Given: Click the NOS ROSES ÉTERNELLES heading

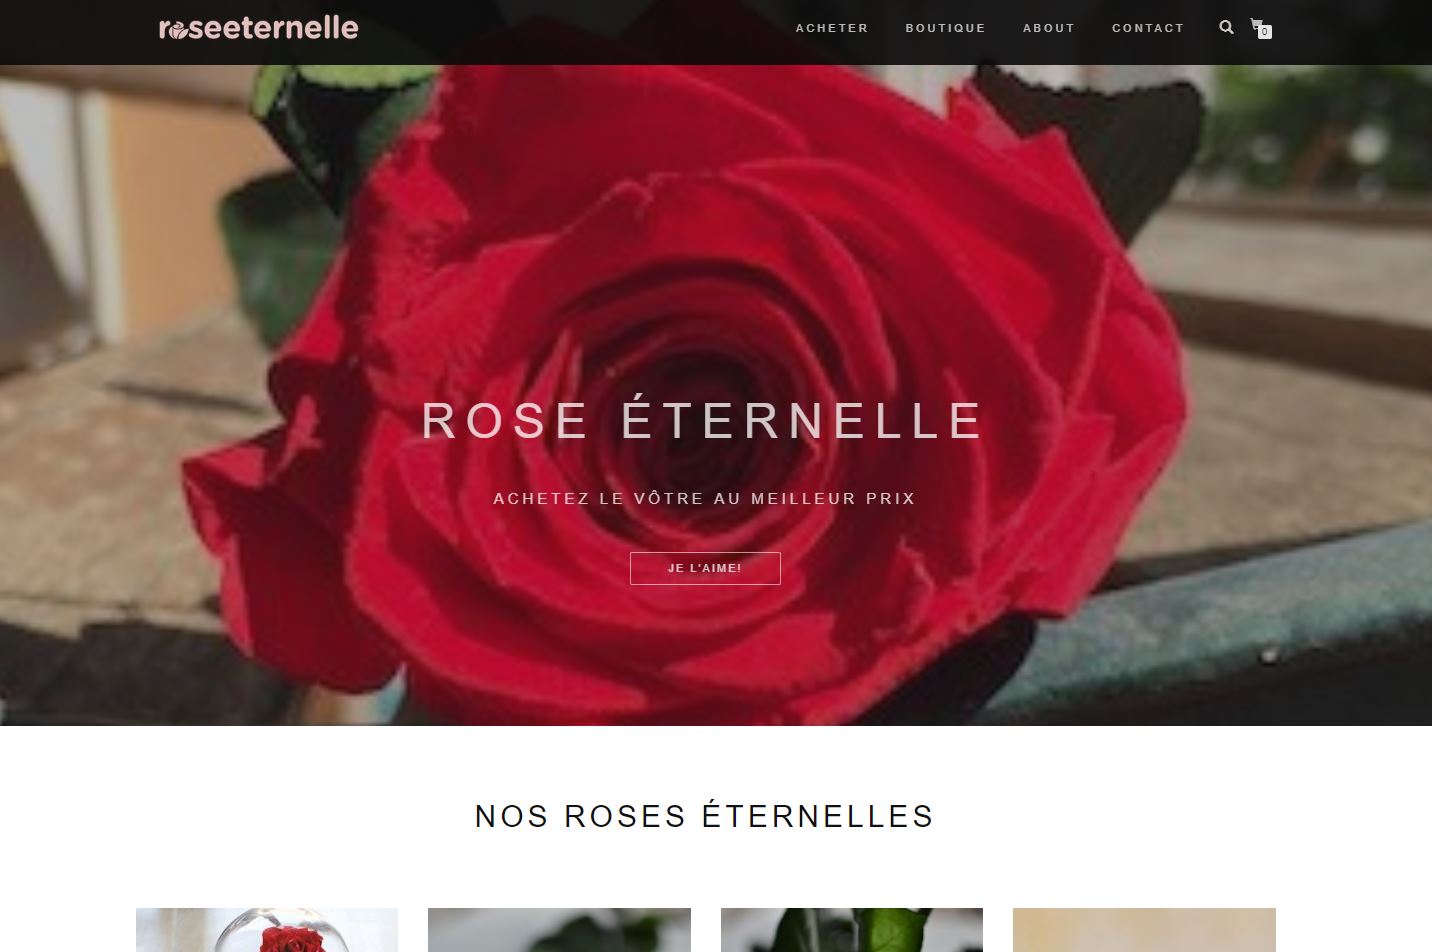Looking at the screenshot, I should tap(705, 816).
